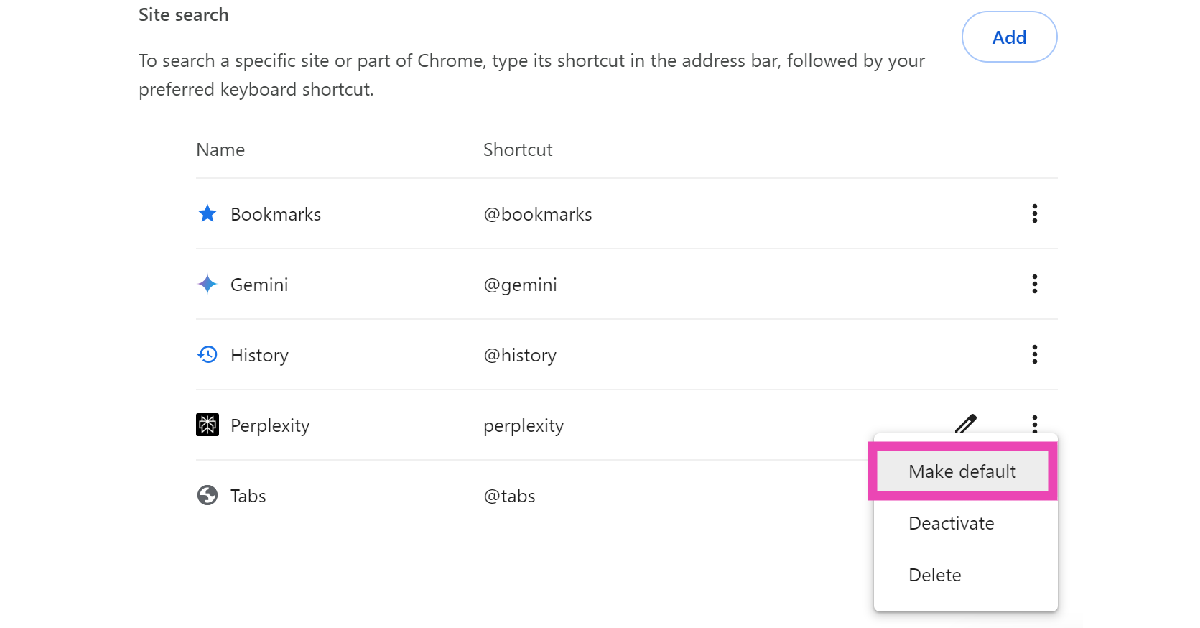Expand more actions for History row
This screenshot has width=1200, height=628.
pyautogui.click(x=1034, y=354)
